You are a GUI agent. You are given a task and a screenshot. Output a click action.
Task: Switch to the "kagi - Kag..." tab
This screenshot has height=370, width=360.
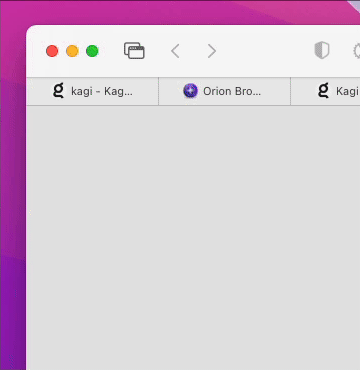pos(92,91)
